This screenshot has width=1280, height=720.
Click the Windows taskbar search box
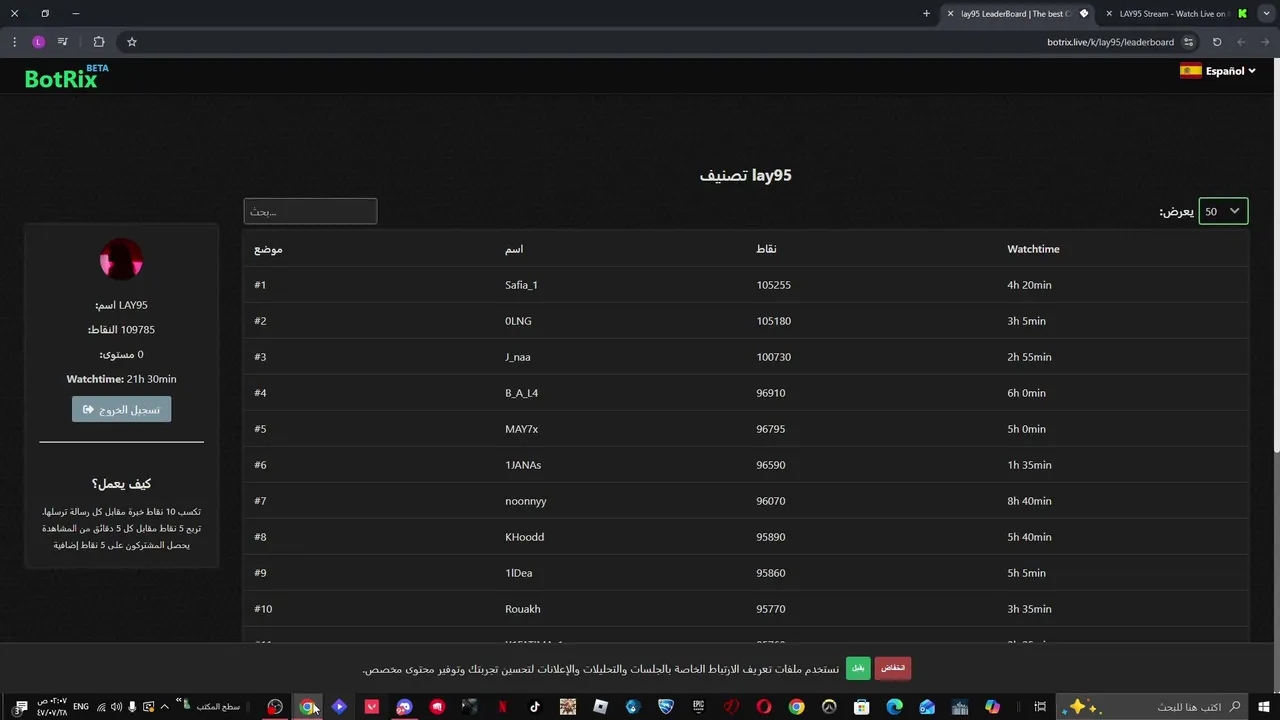click(x=1154, y=707)
